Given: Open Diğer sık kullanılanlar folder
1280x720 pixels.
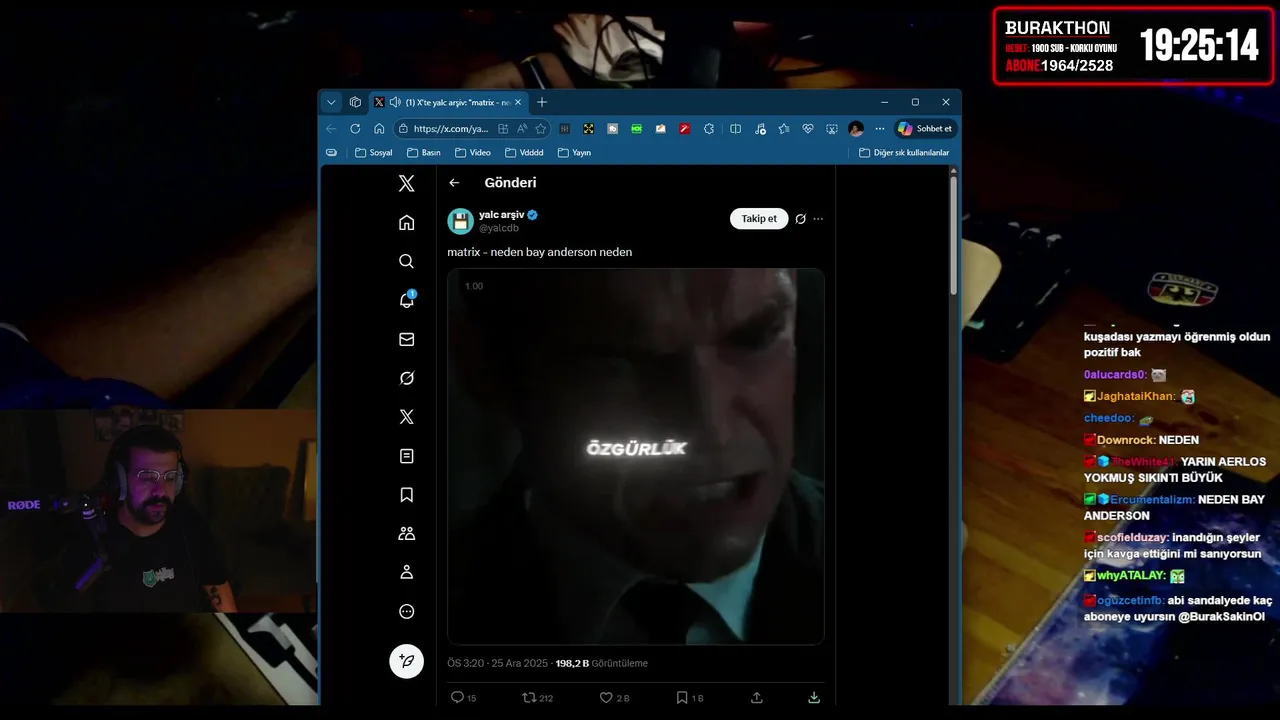Looking at the screenshot, I should (904, 153).
